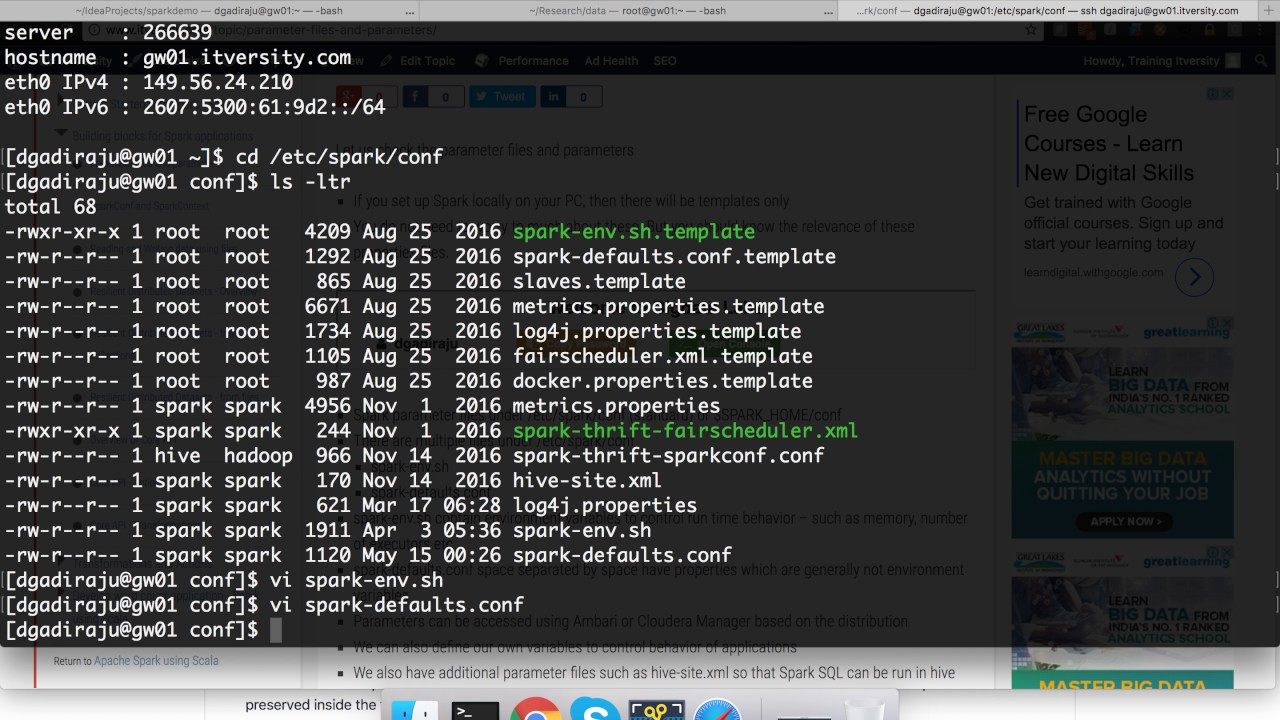Click hive-site.xml in the file listing
This screenshot has width=1280, height=720.
(x=587, y=481)
